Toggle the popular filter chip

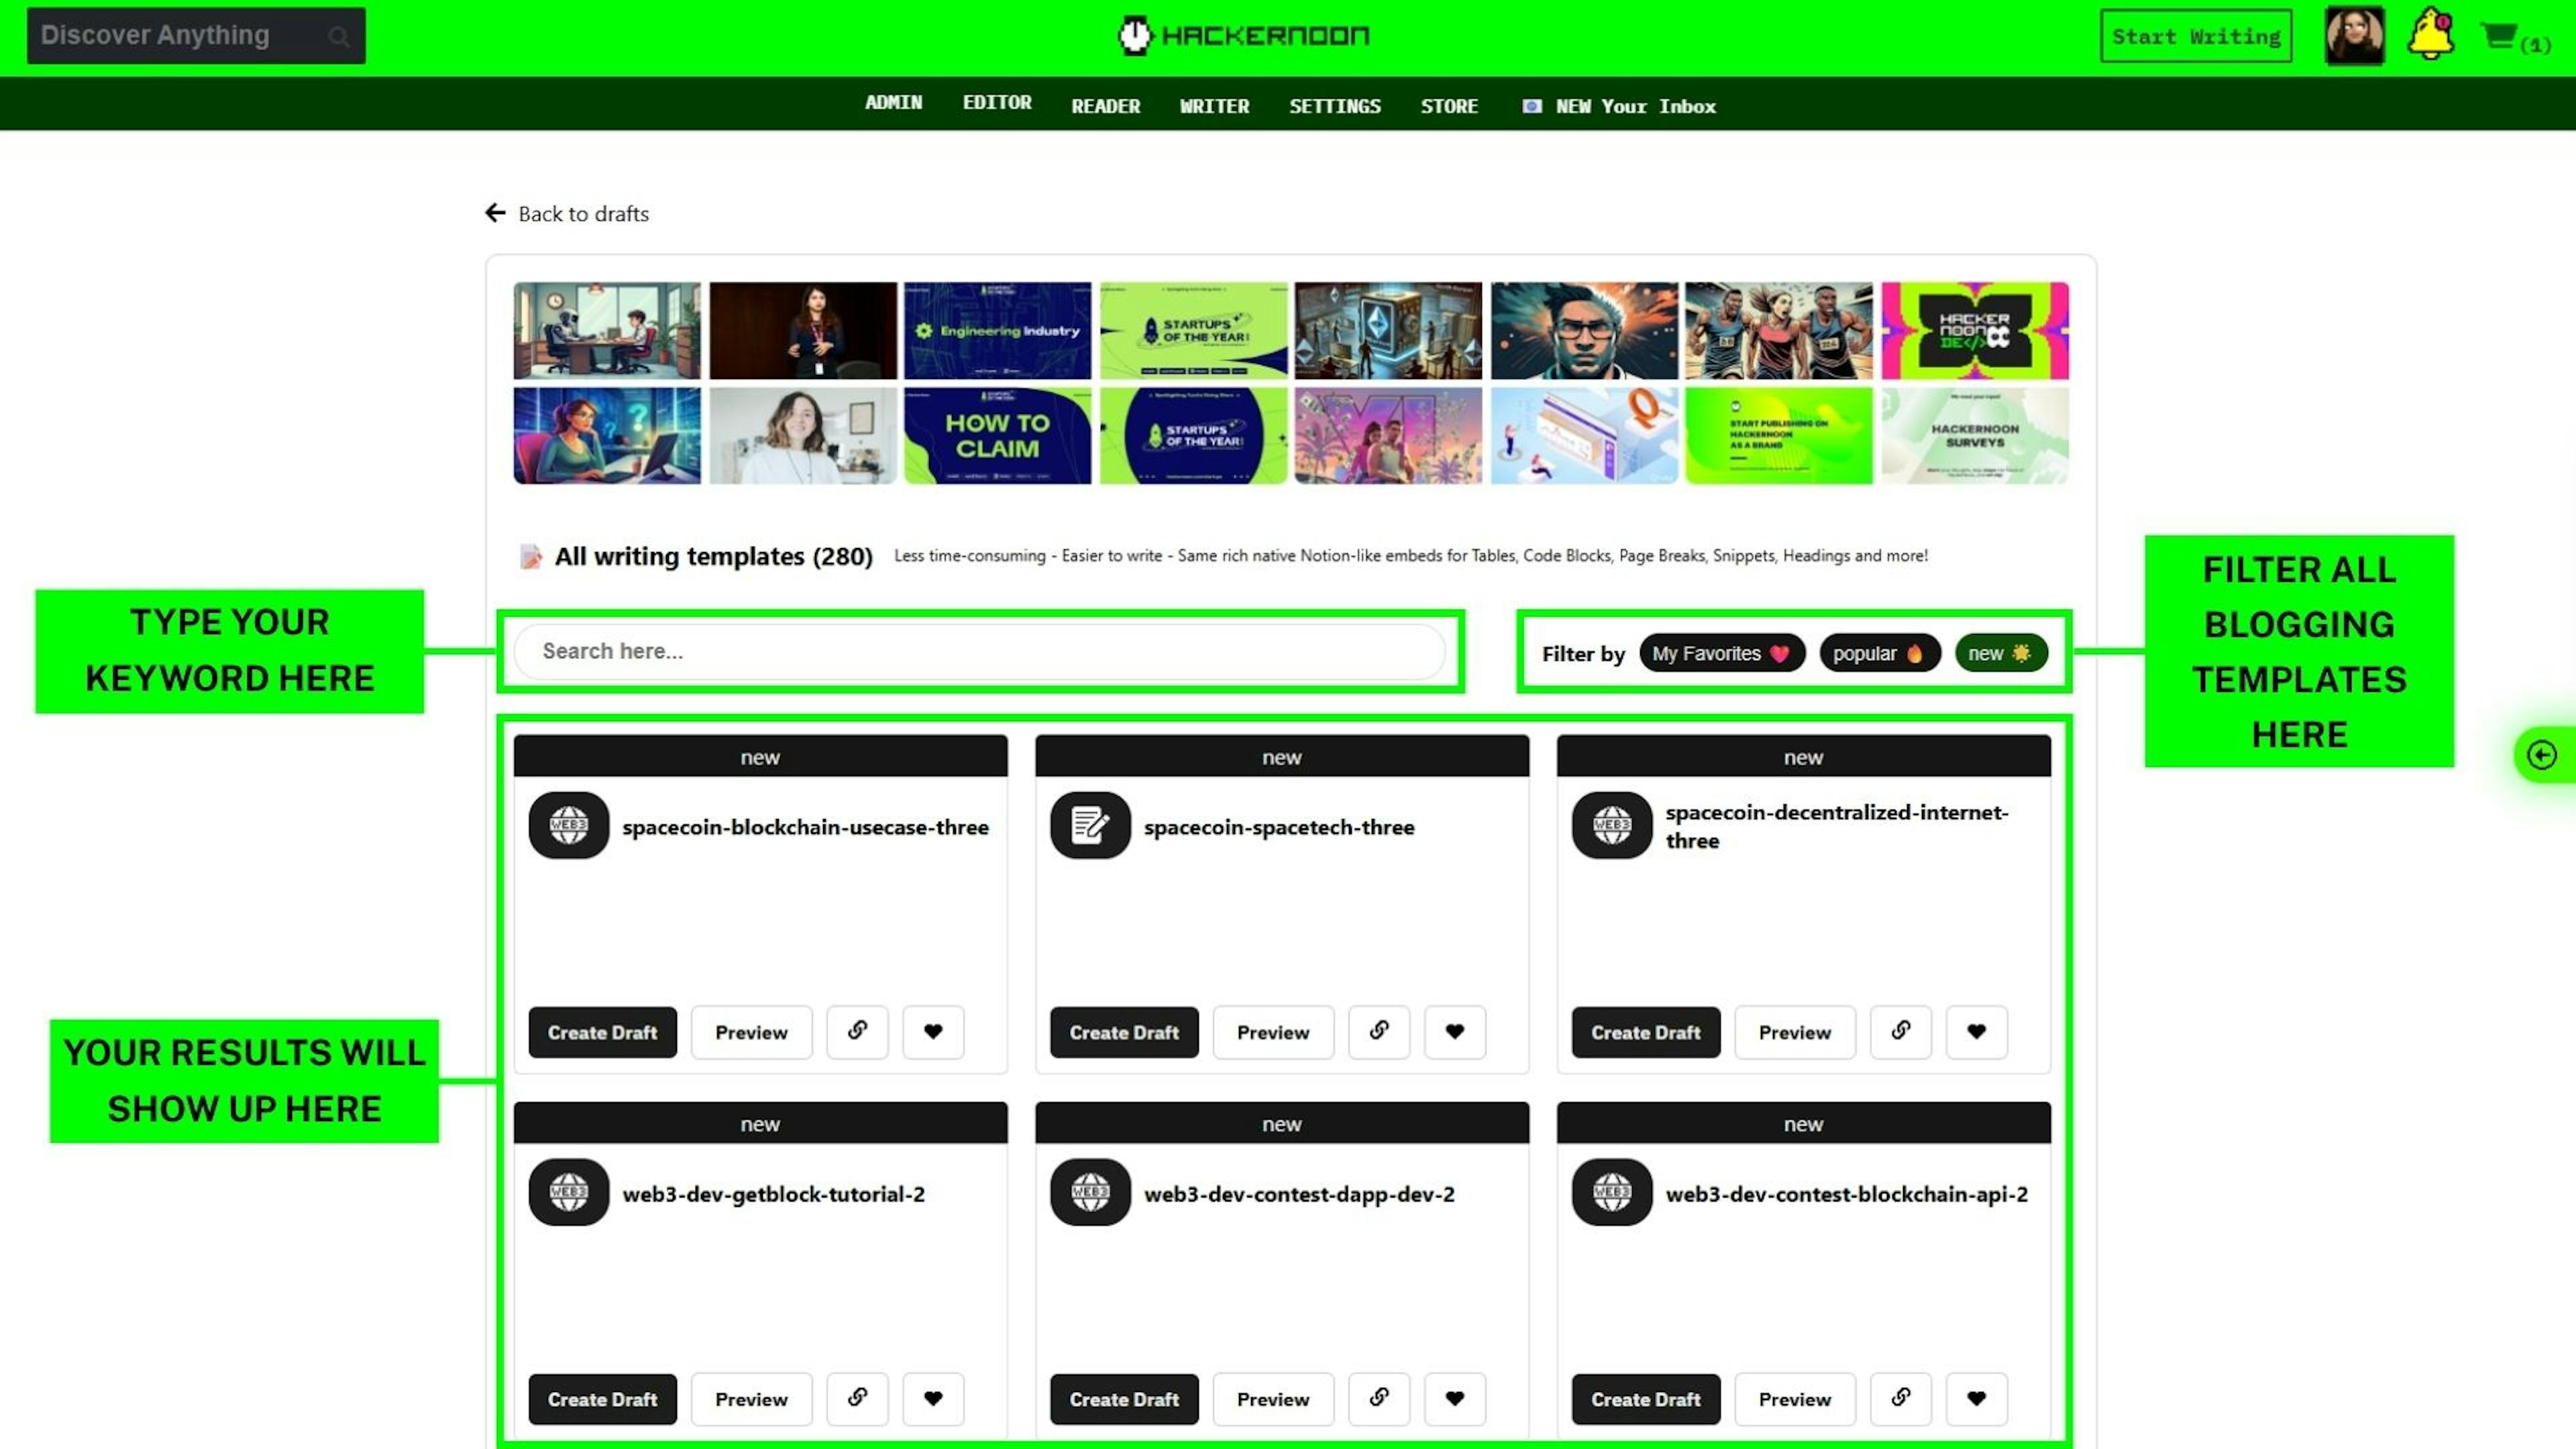click(1878, 653)
